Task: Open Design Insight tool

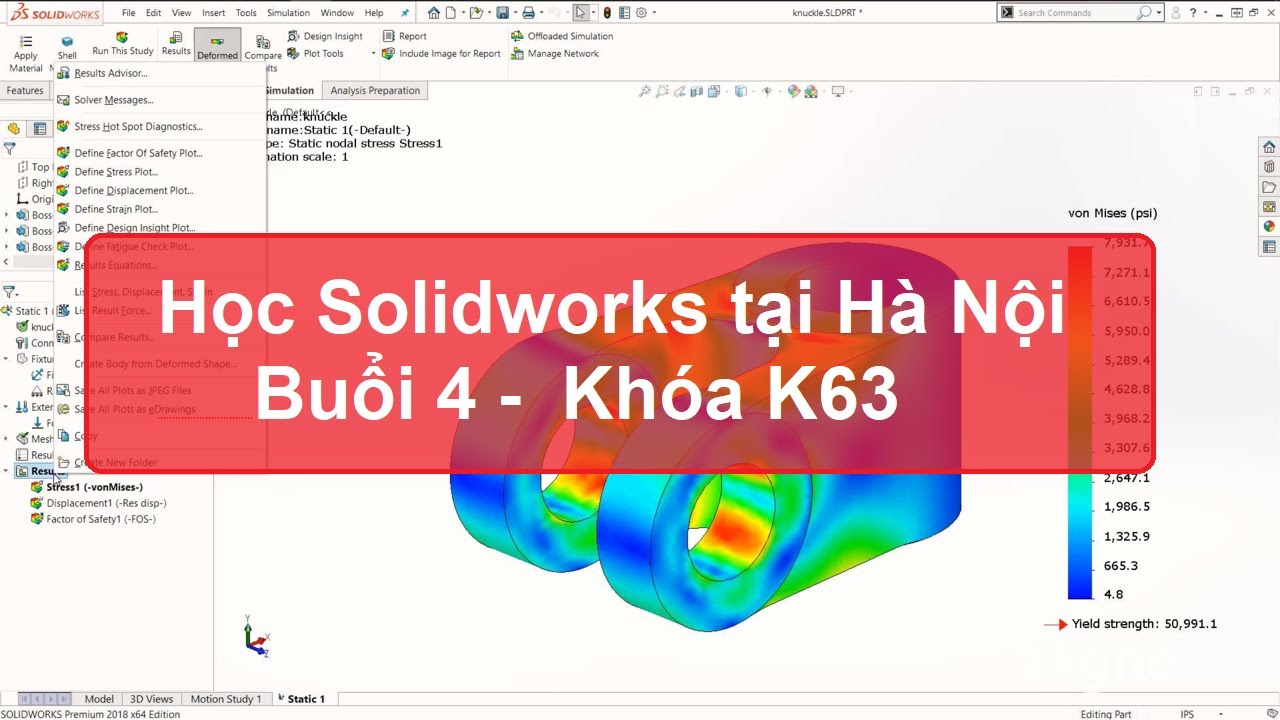Action: (325, 36)
